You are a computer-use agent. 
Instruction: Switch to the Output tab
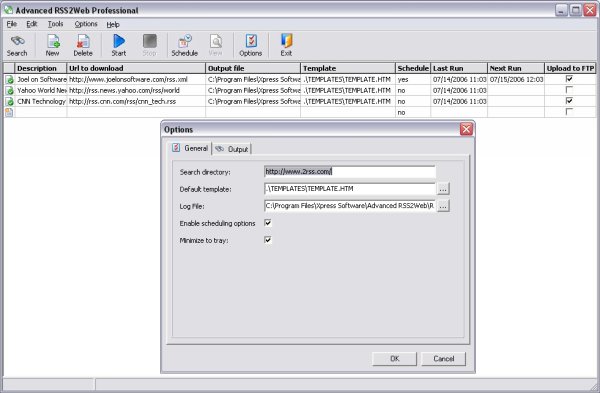click(232, 149)
